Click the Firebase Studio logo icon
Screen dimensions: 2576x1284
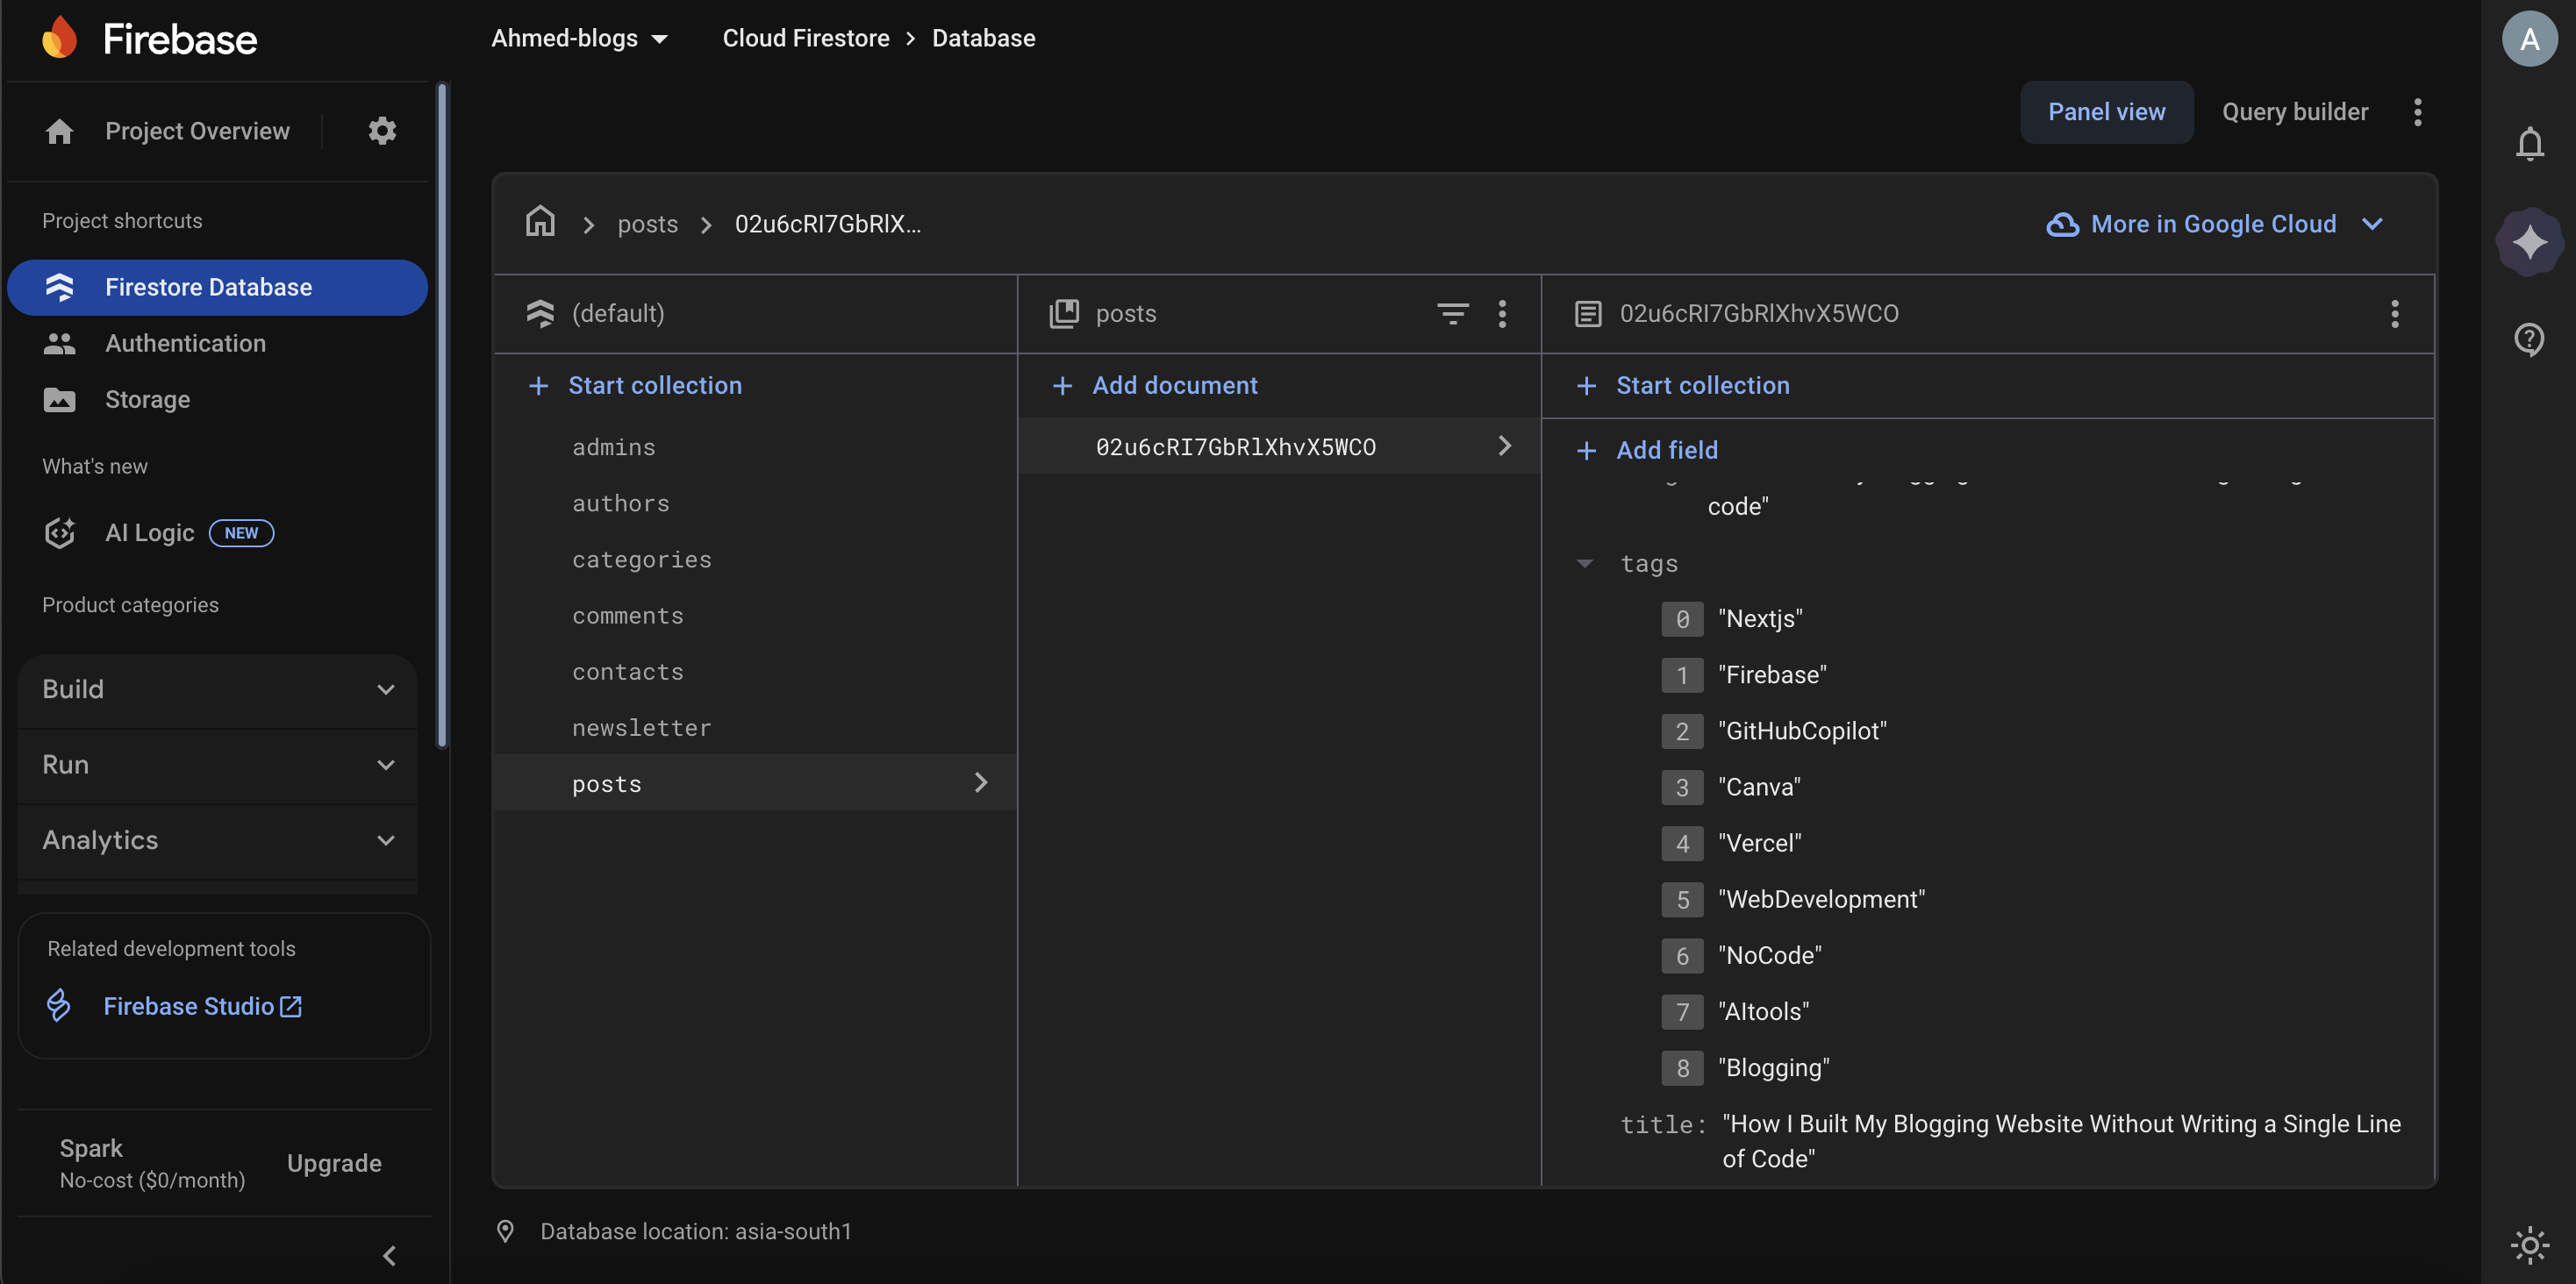59,1005
